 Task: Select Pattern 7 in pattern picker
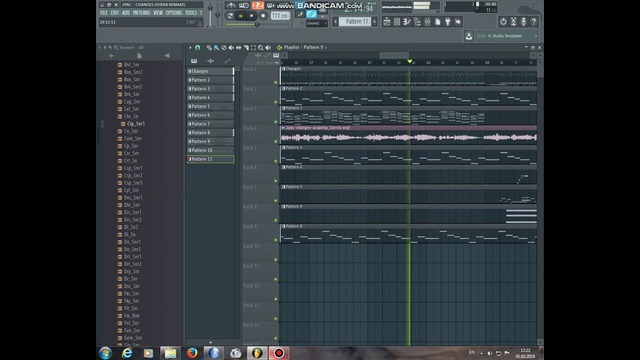[x=211, y=124]
